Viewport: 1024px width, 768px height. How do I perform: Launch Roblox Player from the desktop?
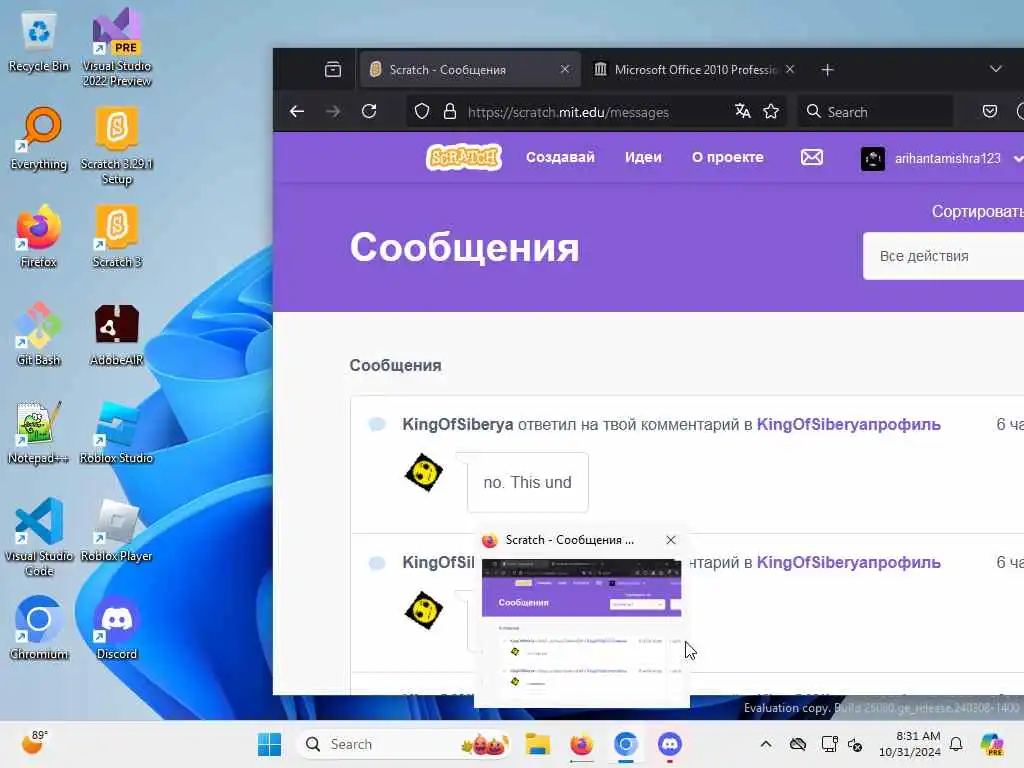click(x=116, y=530)
